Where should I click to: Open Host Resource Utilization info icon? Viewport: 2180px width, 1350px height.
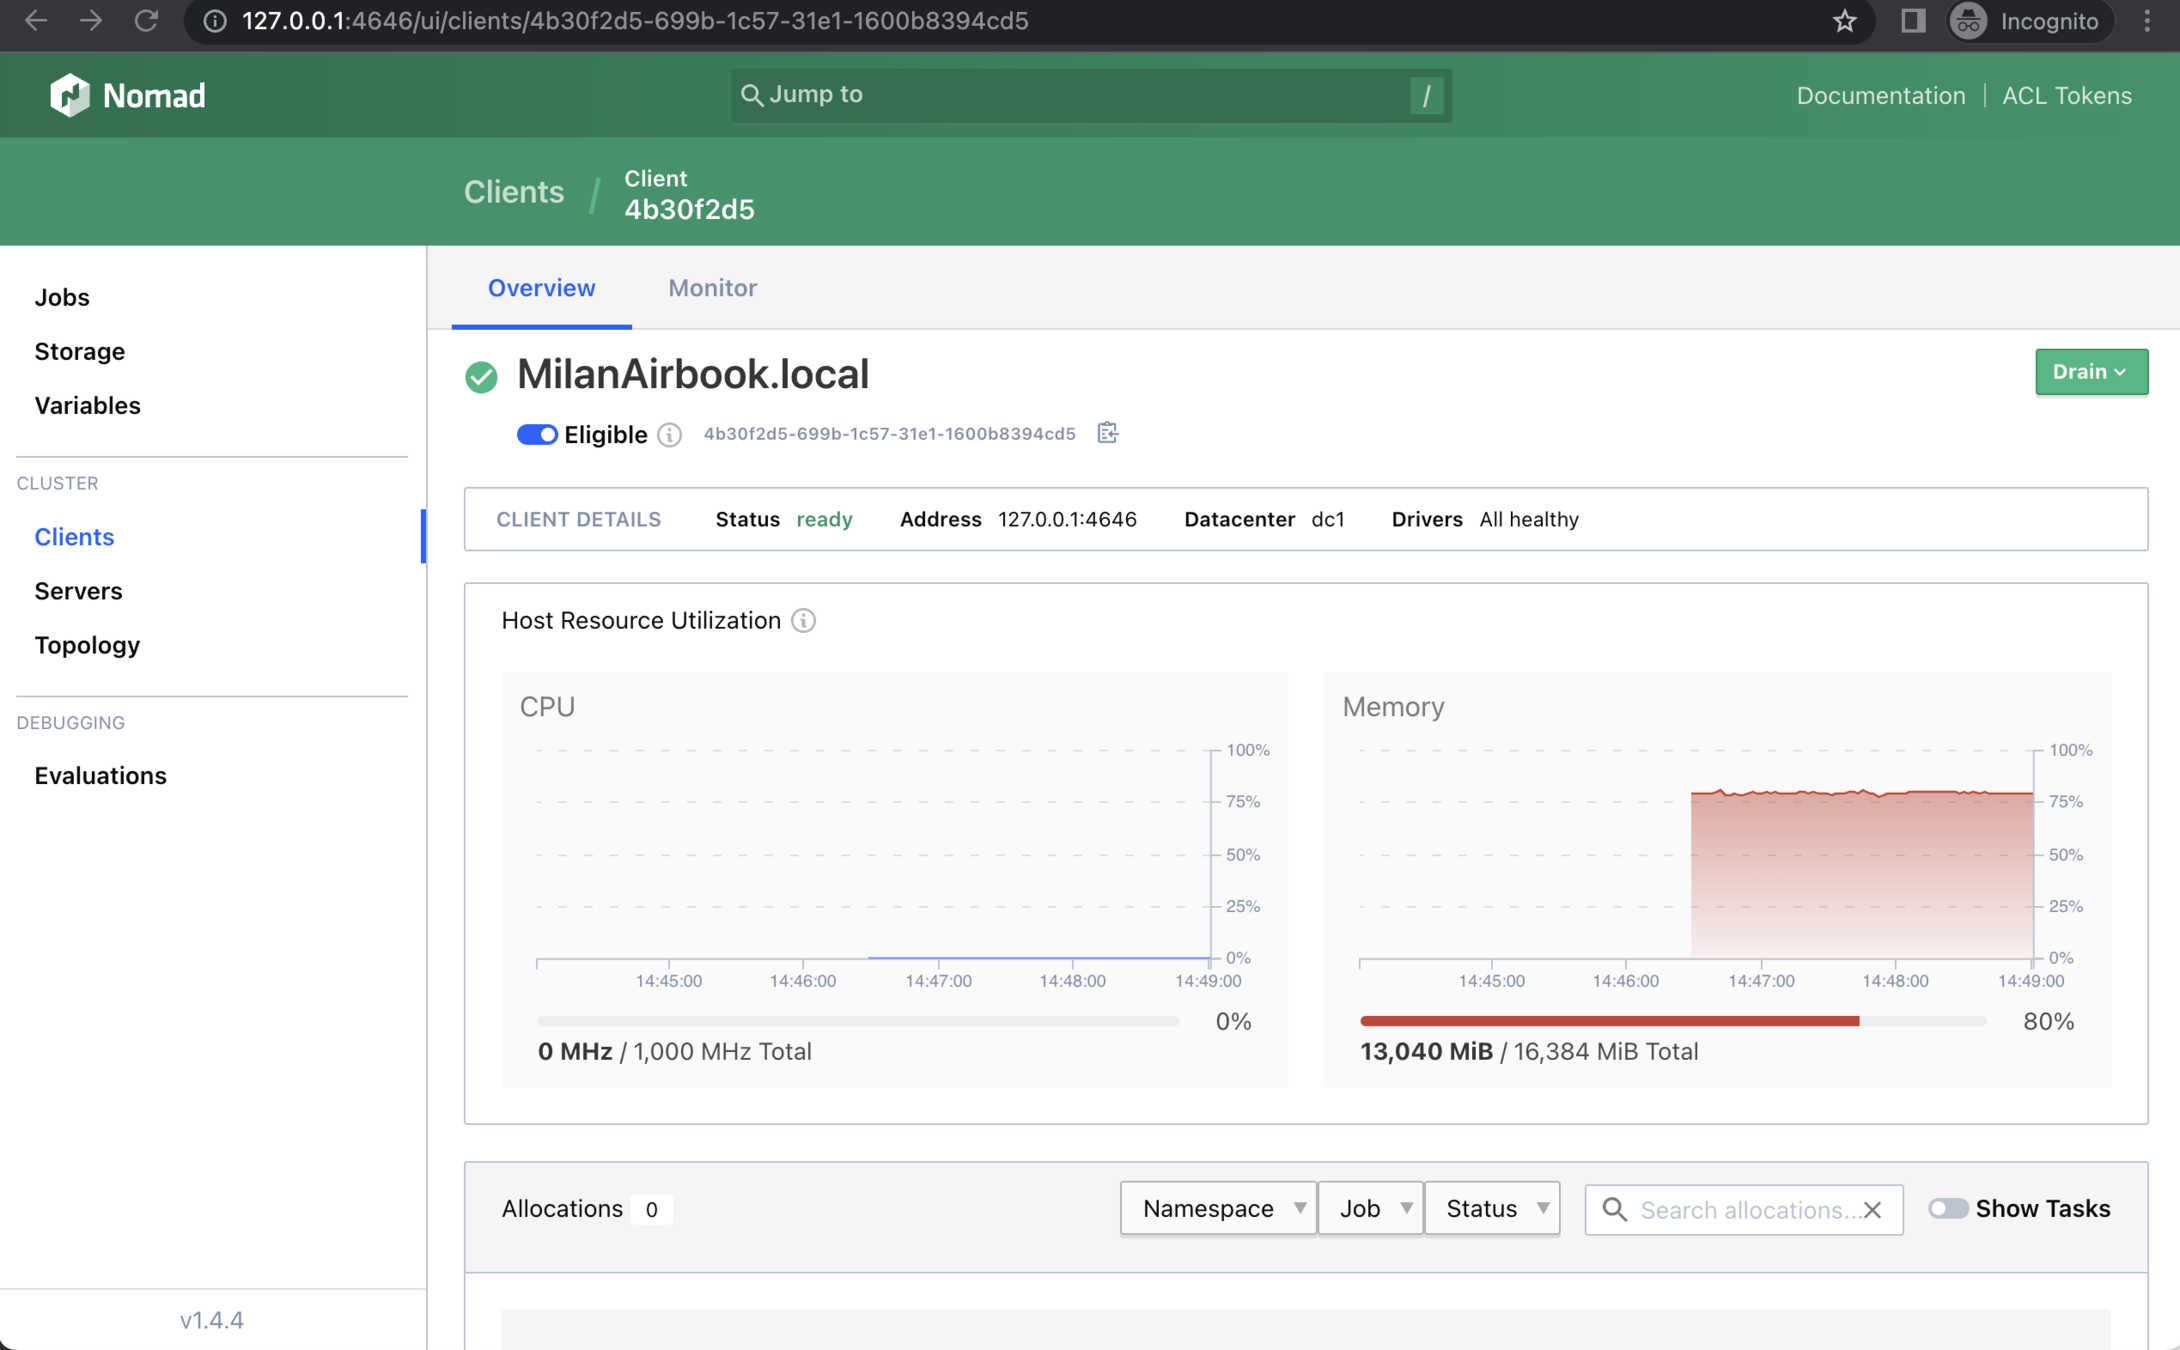pos(803,621)
